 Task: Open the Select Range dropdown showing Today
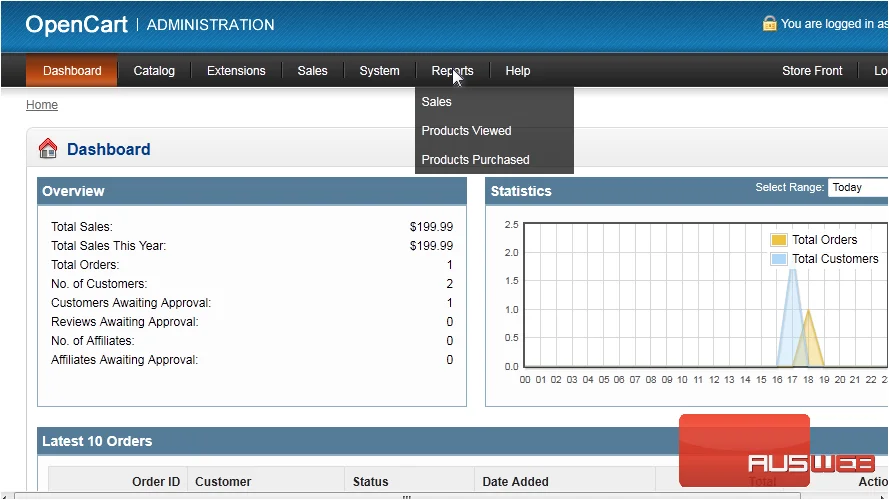pyautogui.click(x=858, y=188)
